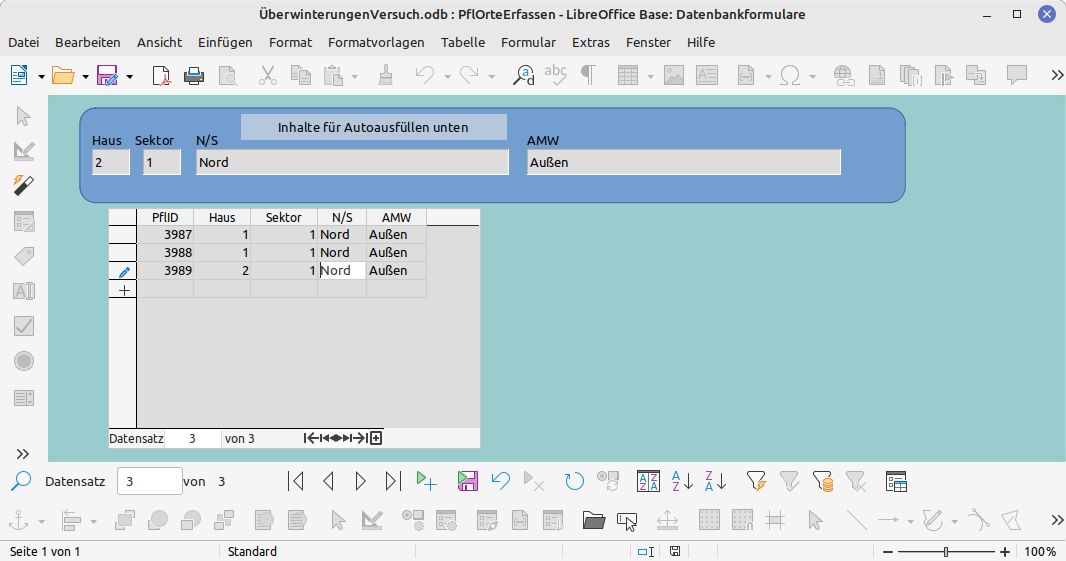Image resolution: width=1066 pixels, height=561 pixels.
Task: Click the N/S field showing Nord
Action: point(352,163)
